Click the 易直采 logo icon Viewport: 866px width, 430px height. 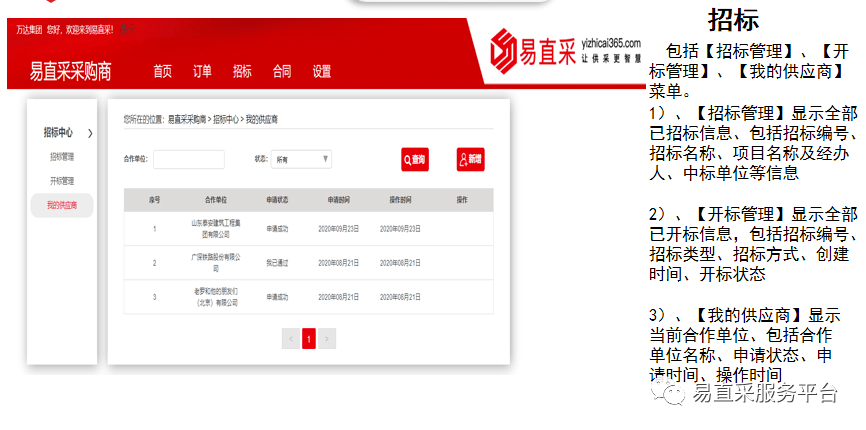click(x=504, y=52)
